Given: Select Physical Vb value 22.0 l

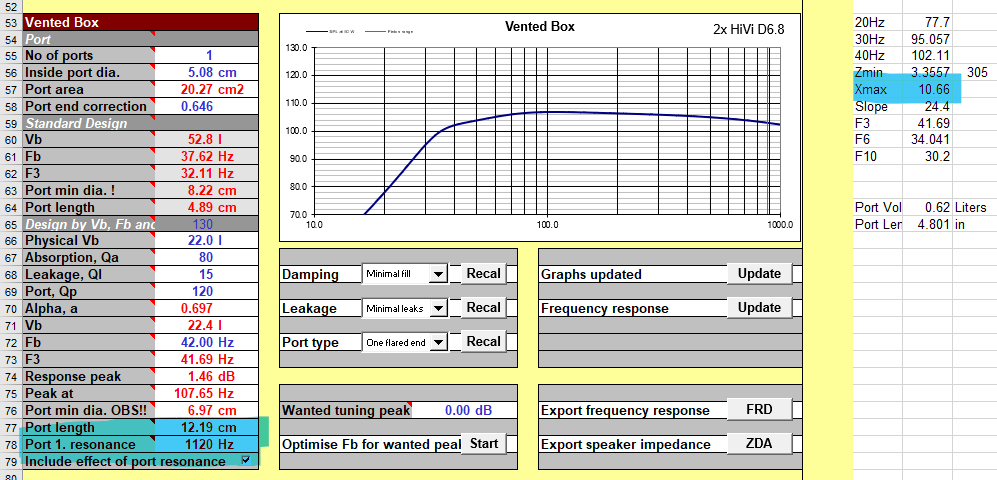Looking at the screenshot, I should pos(207,240).
